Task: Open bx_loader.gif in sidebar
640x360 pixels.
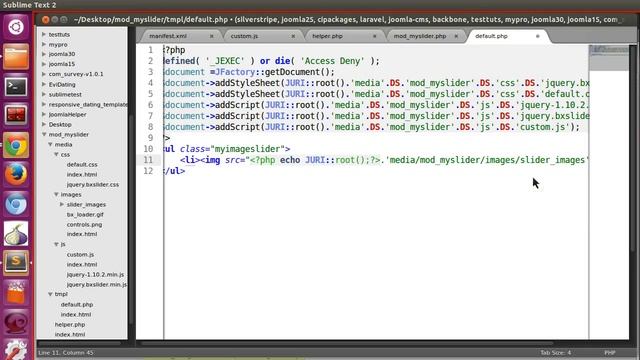Action: (x=85, y=214)
